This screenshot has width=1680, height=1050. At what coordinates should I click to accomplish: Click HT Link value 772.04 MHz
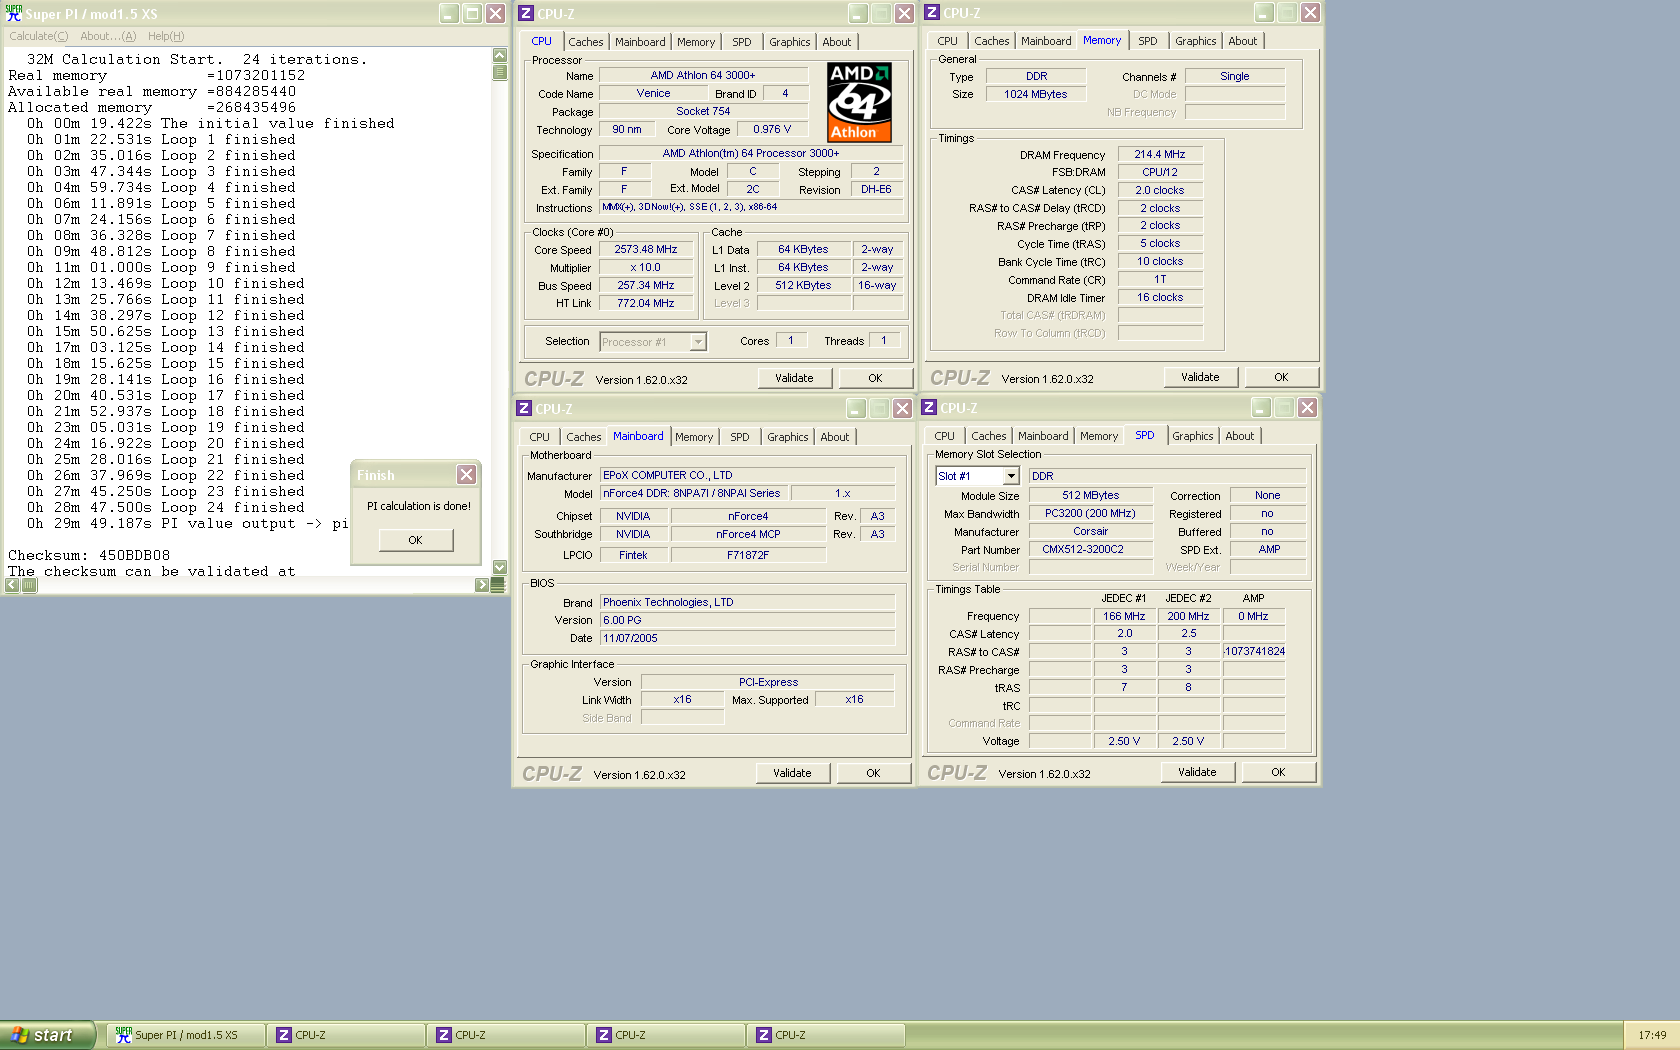646,303
